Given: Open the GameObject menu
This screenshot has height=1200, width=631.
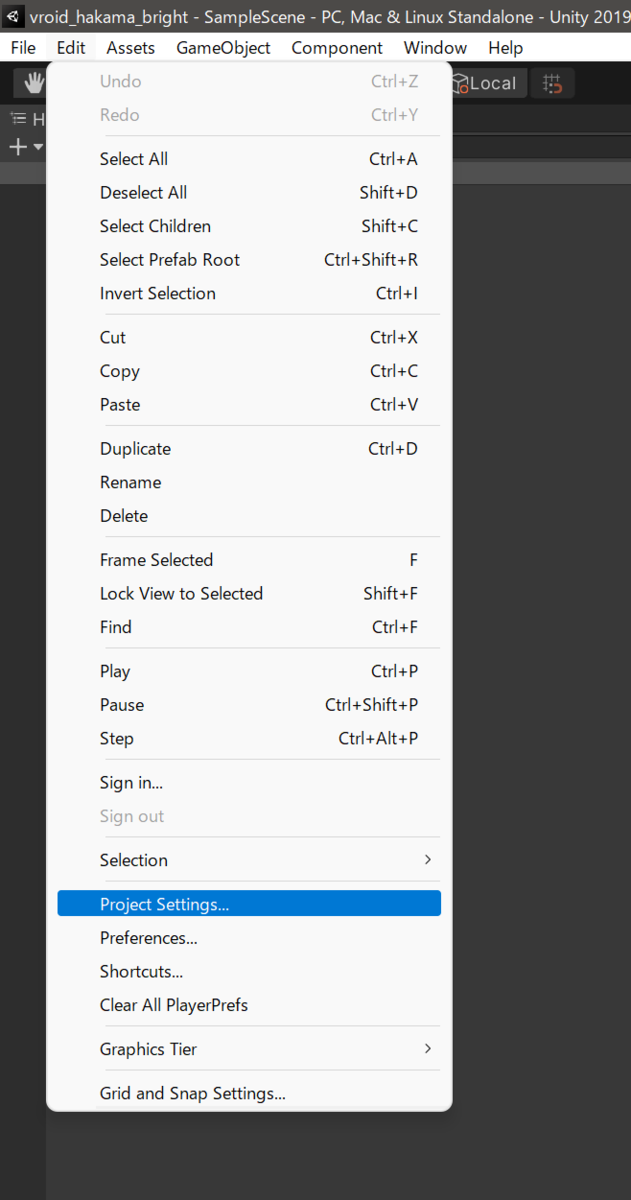Looking at the screenshot, I should [x=223, y=48].
